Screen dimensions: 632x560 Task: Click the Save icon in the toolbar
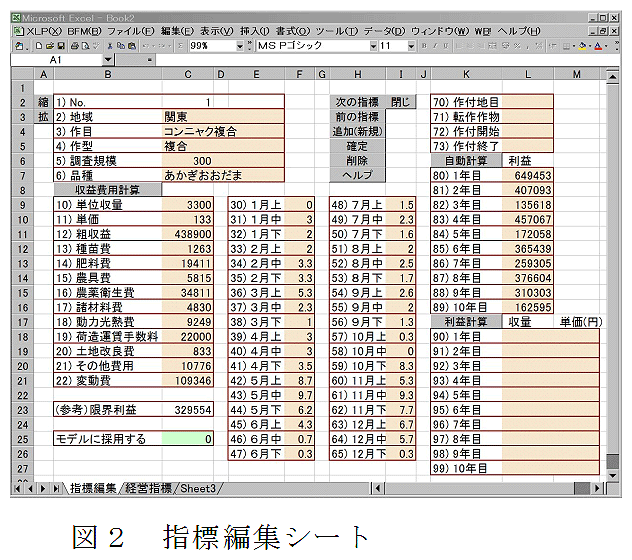point(61,46)
